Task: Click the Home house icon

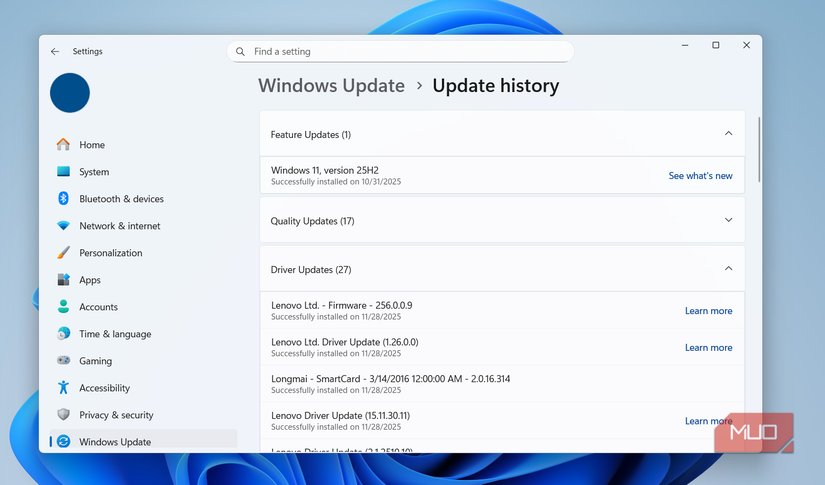Action: click(63, 145)
